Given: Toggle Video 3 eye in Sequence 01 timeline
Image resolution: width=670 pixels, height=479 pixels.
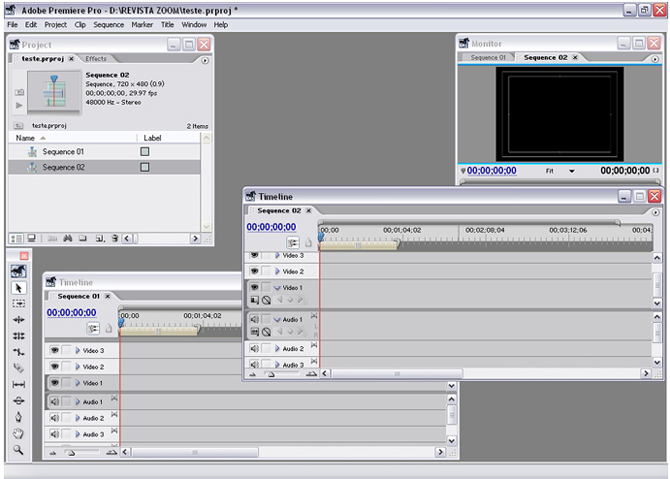Looking at the screenshot, I should pyautogui.click(x=54, y=351).
